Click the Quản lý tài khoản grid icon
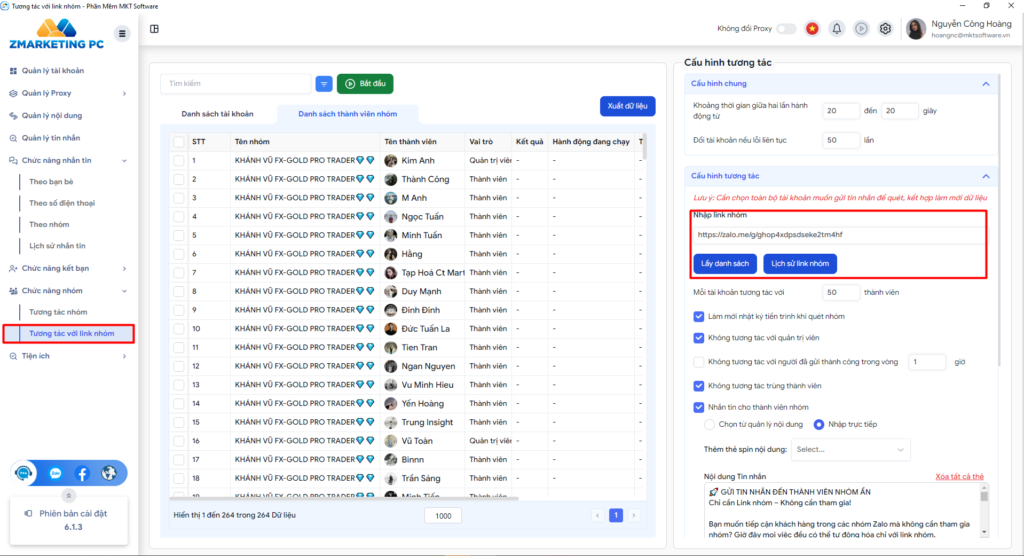 coord(13,71)
